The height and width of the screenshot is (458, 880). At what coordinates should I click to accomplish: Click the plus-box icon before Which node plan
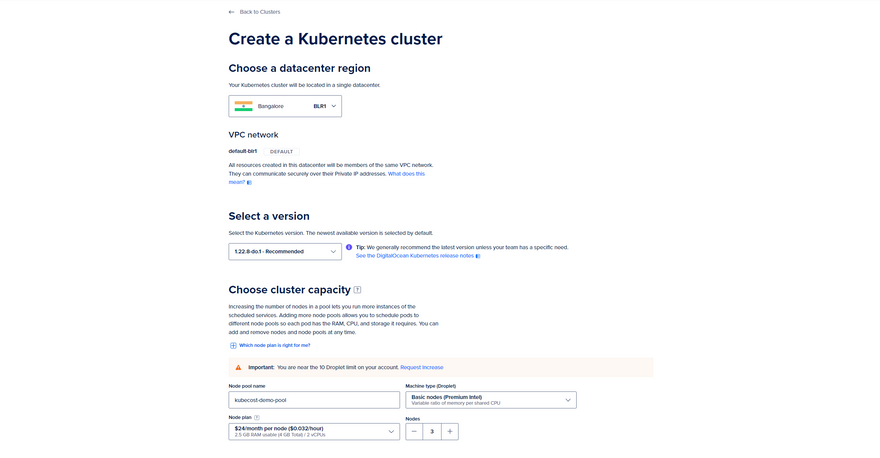[x=233, y=345]
